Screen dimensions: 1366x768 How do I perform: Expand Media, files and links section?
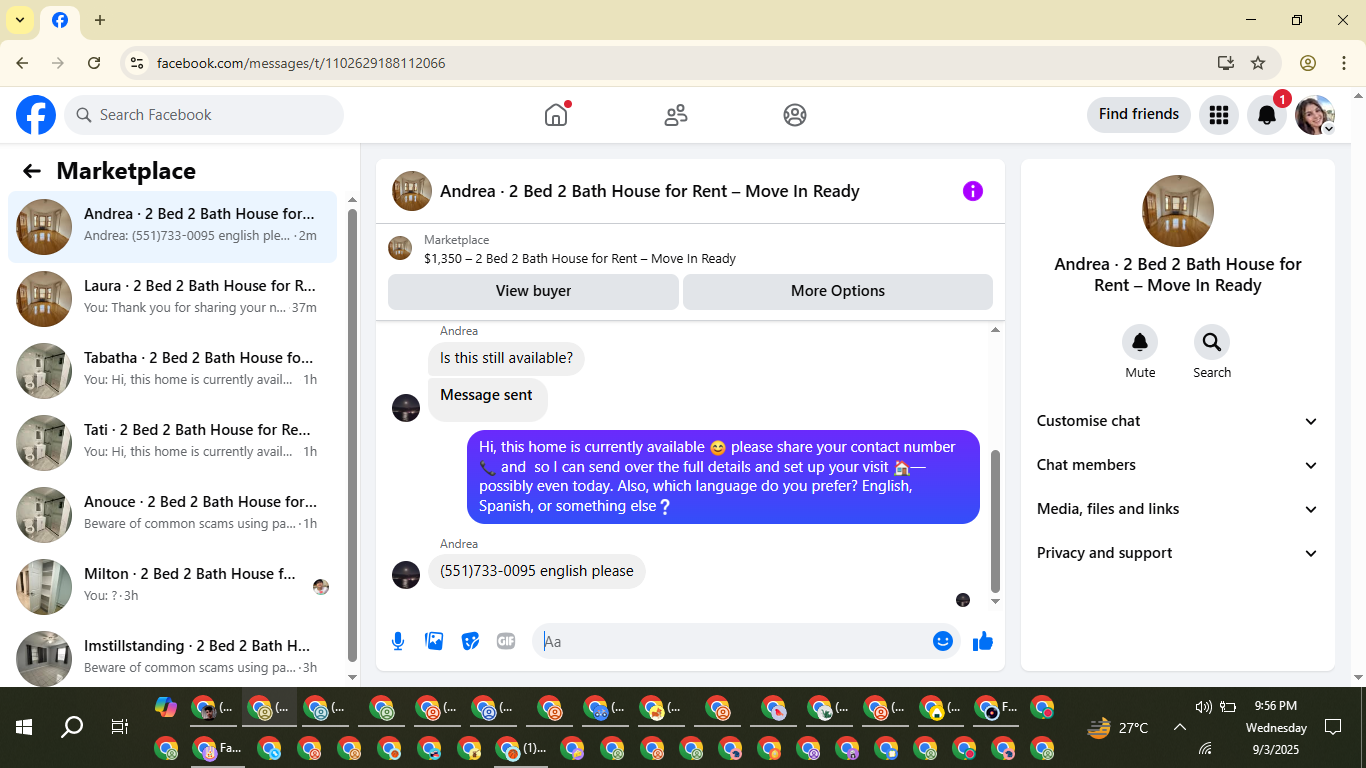coord(1178,509)
